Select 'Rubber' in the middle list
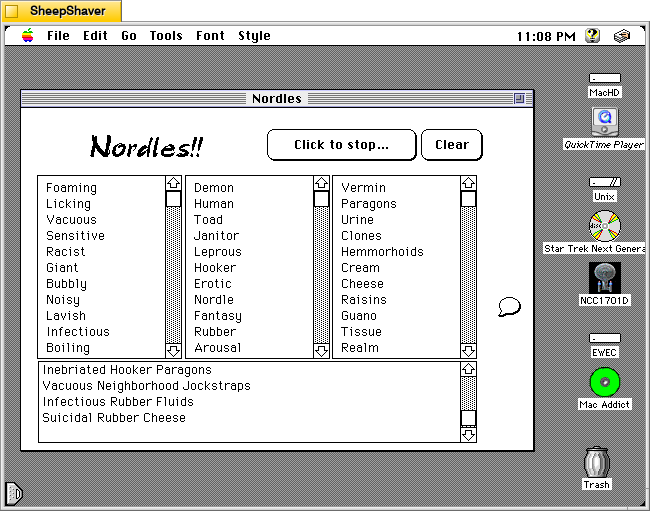The image size is (650, 511). (x=215, y=332)
